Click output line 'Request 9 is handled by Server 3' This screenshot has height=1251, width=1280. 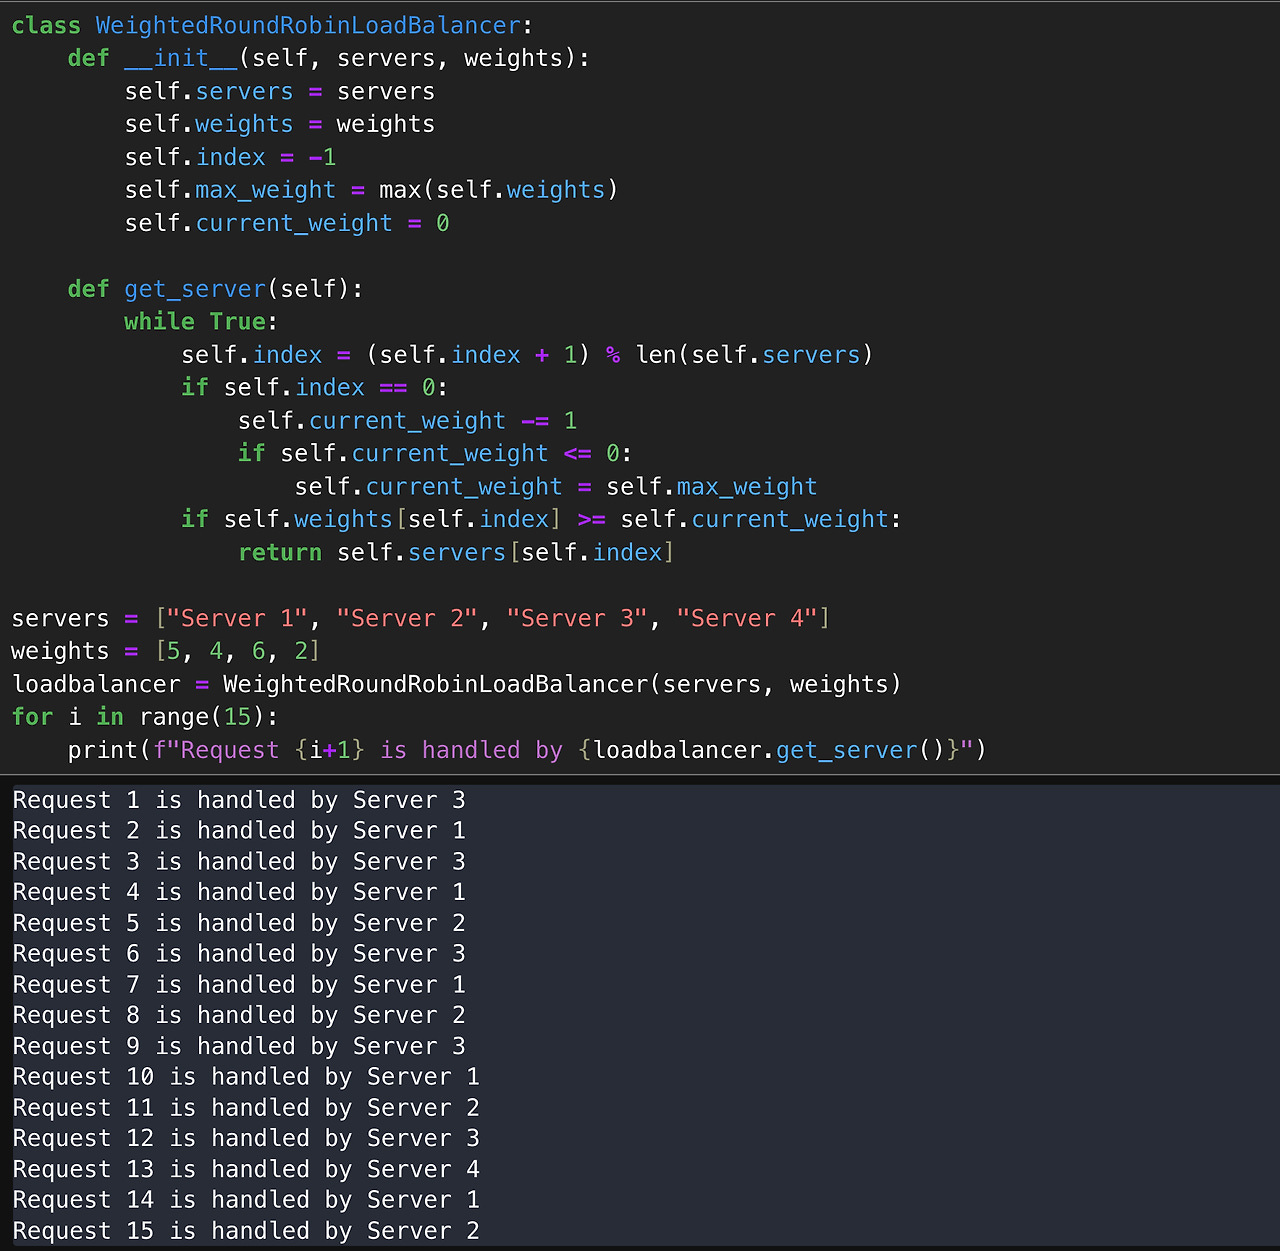coord(239,1047)
